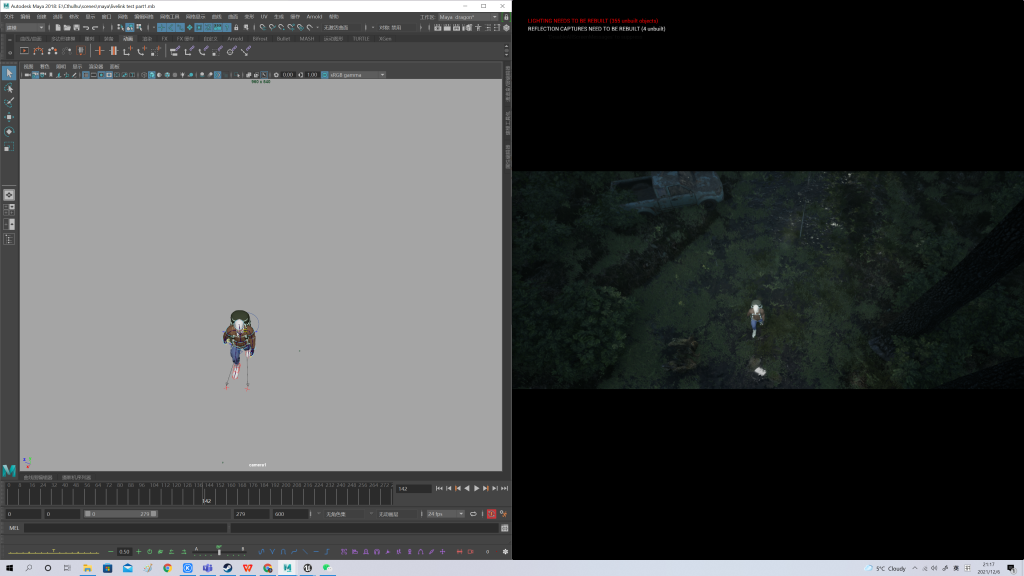Go to start of playback range

click(x=439, y=488)
